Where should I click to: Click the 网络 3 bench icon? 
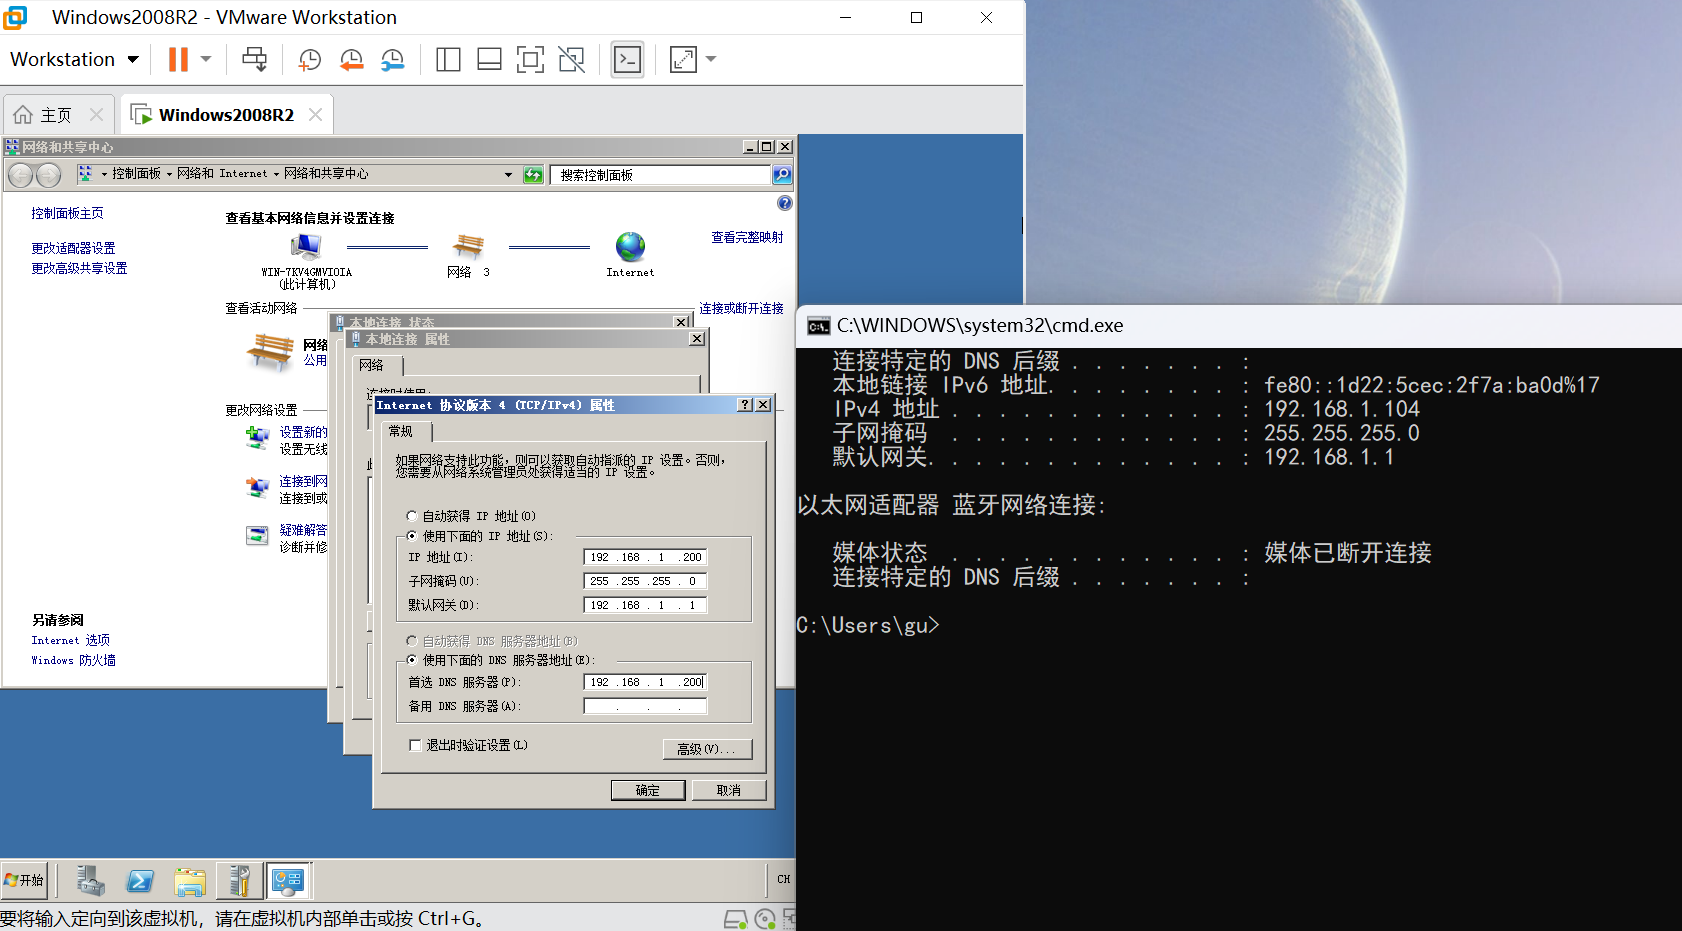tap(468, 246)
